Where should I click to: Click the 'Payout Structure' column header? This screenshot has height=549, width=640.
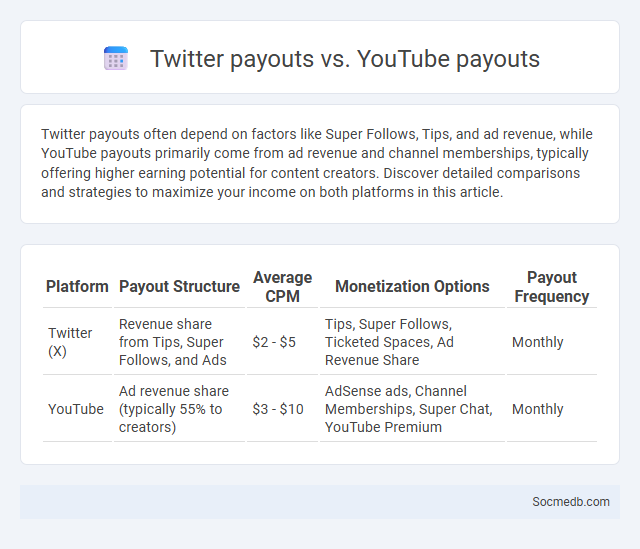tap(179, 287)
